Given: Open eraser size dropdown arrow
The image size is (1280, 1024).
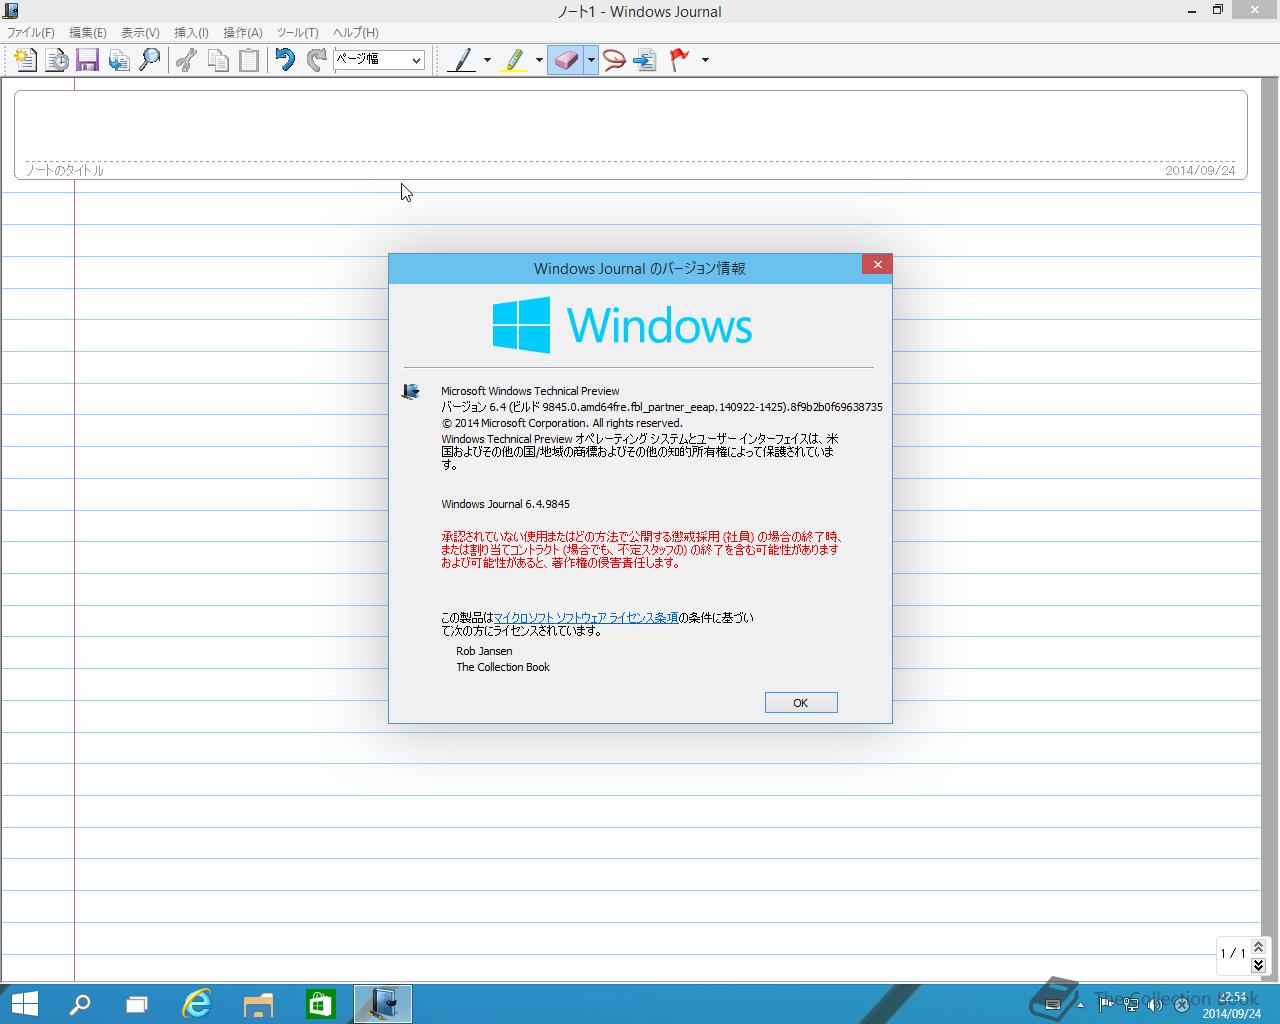Looking at the screenshot, I should tap(591, 60).
